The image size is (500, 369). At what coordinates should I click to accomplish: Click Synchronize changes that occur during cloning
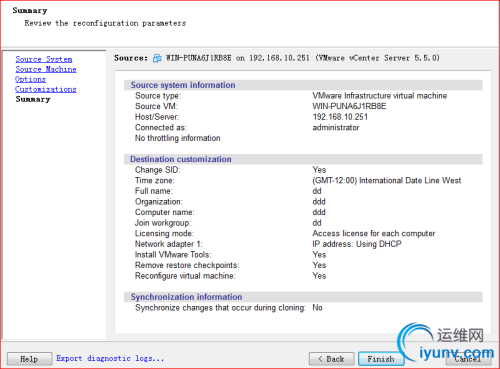tap(220, 308)
